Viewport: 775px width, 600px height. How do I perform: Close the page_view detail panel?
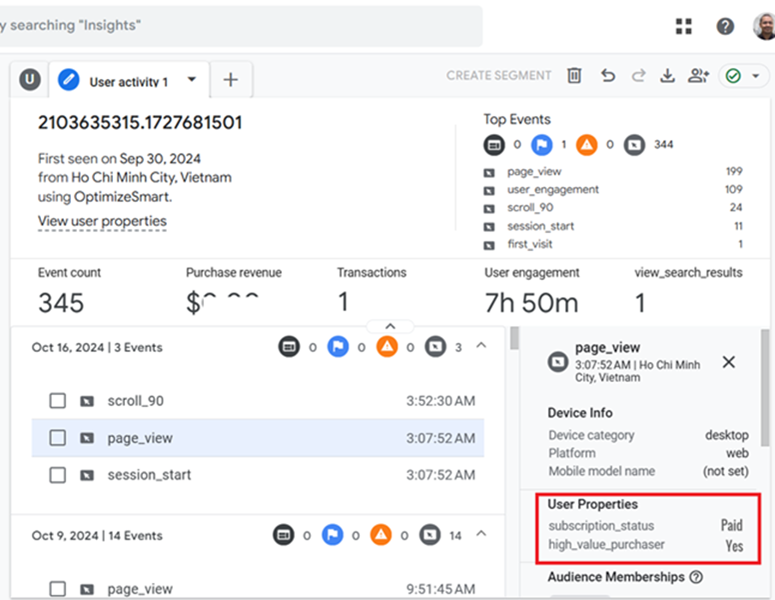pyautogui.click(x=729, y=362)
